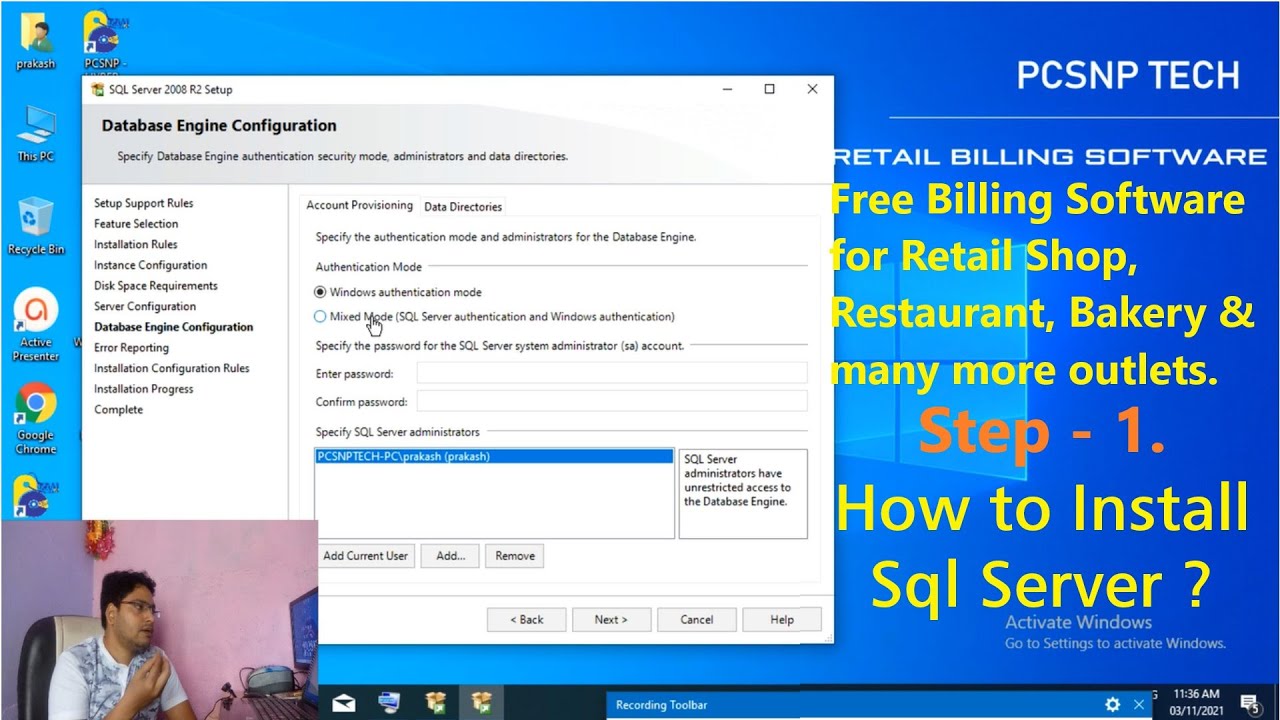Cancel the SQL Server setup

tap(697, 620)
